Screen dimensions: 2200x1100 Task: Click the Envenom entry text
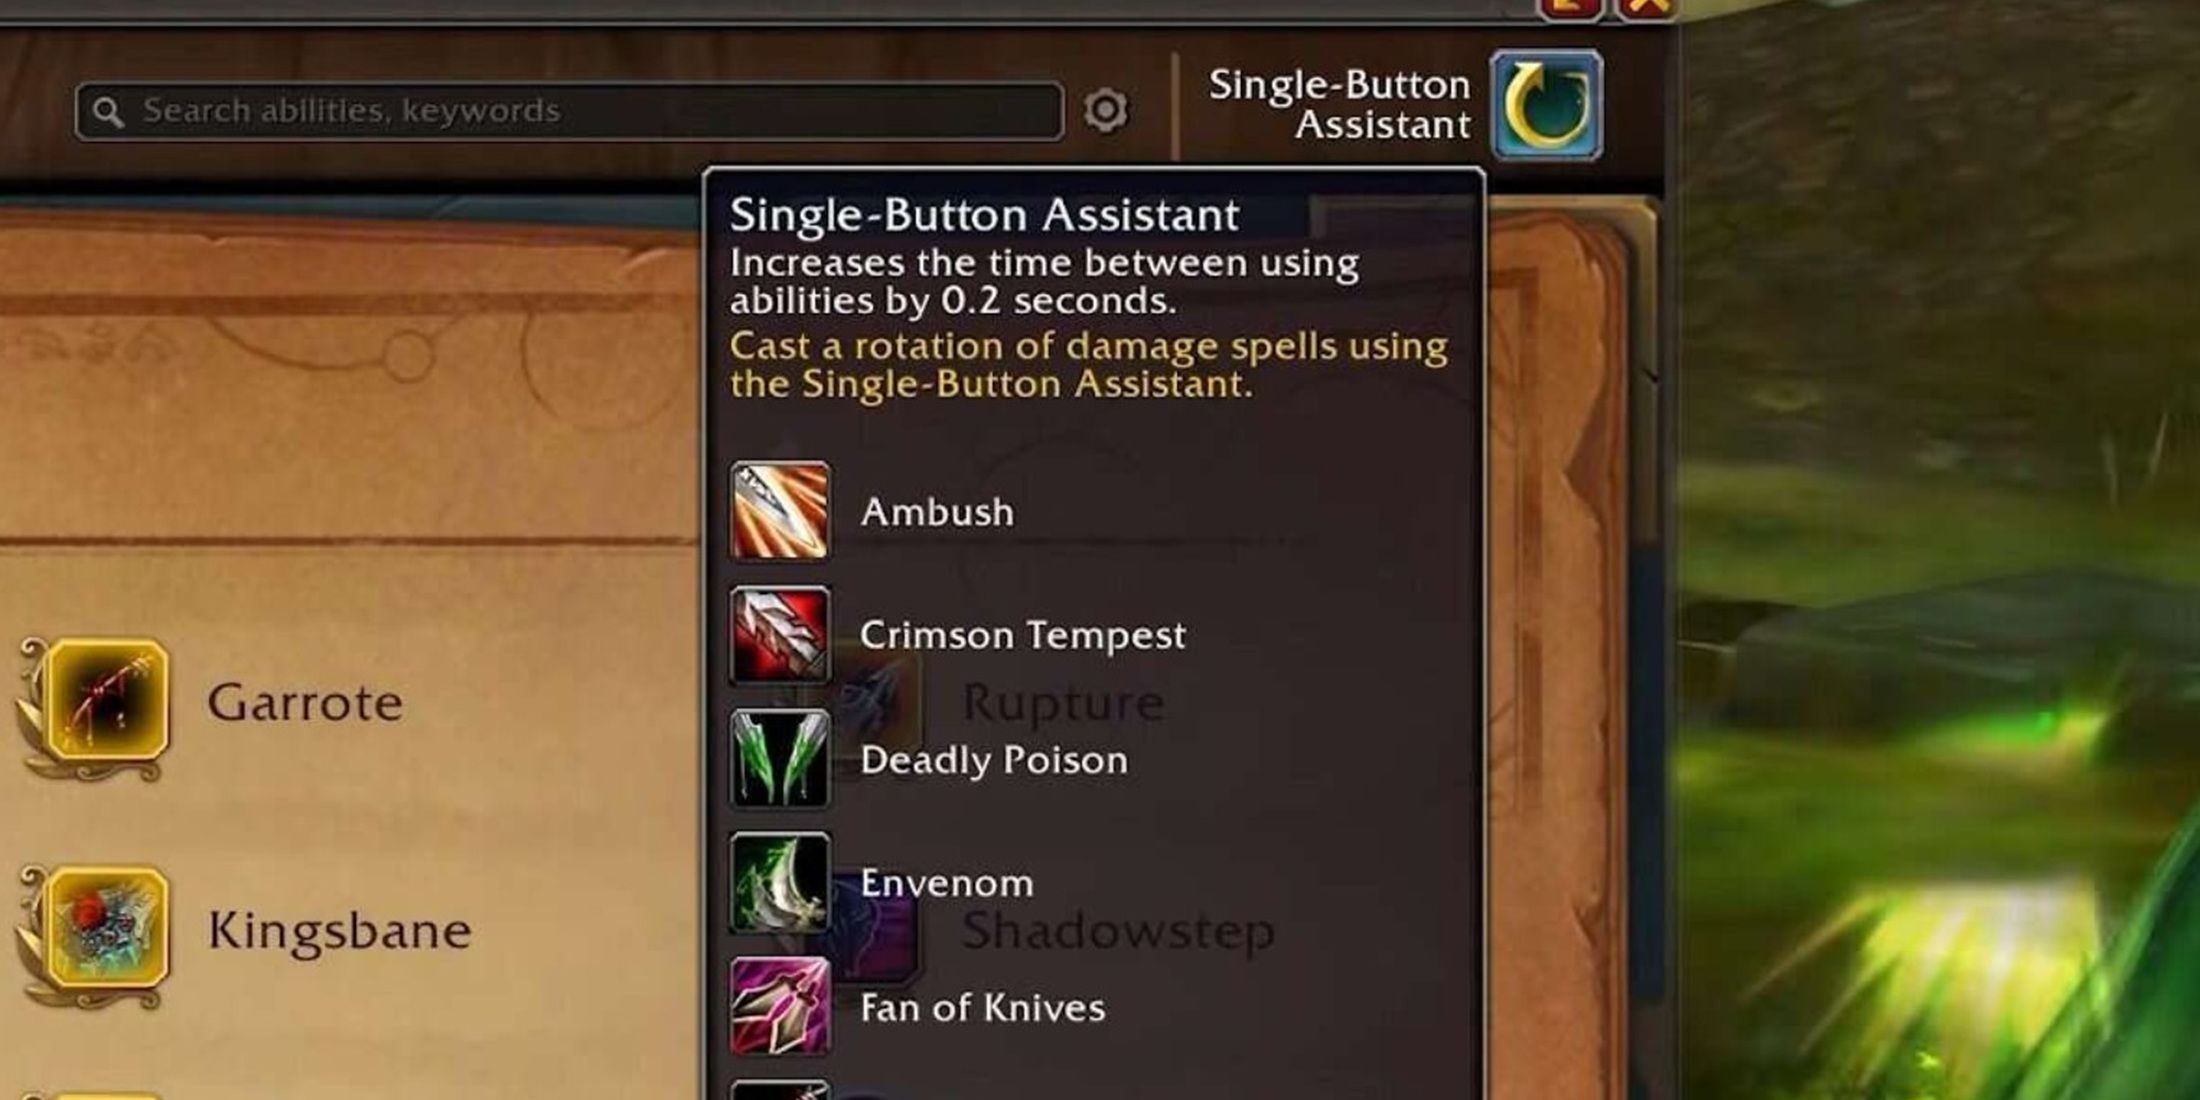point(947,883)
